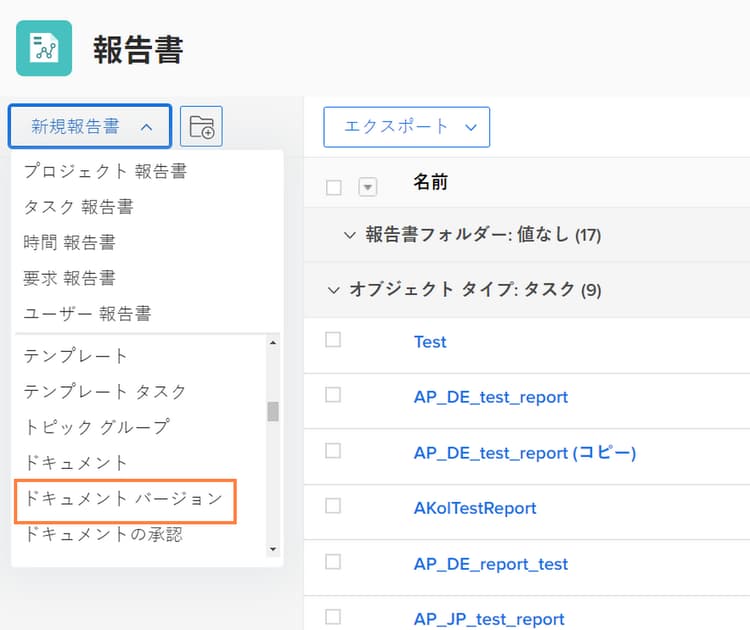Collapse the 報告書フォルダー: 値なし group
Viewport: 750px width, 630px height.
[350, 235]
